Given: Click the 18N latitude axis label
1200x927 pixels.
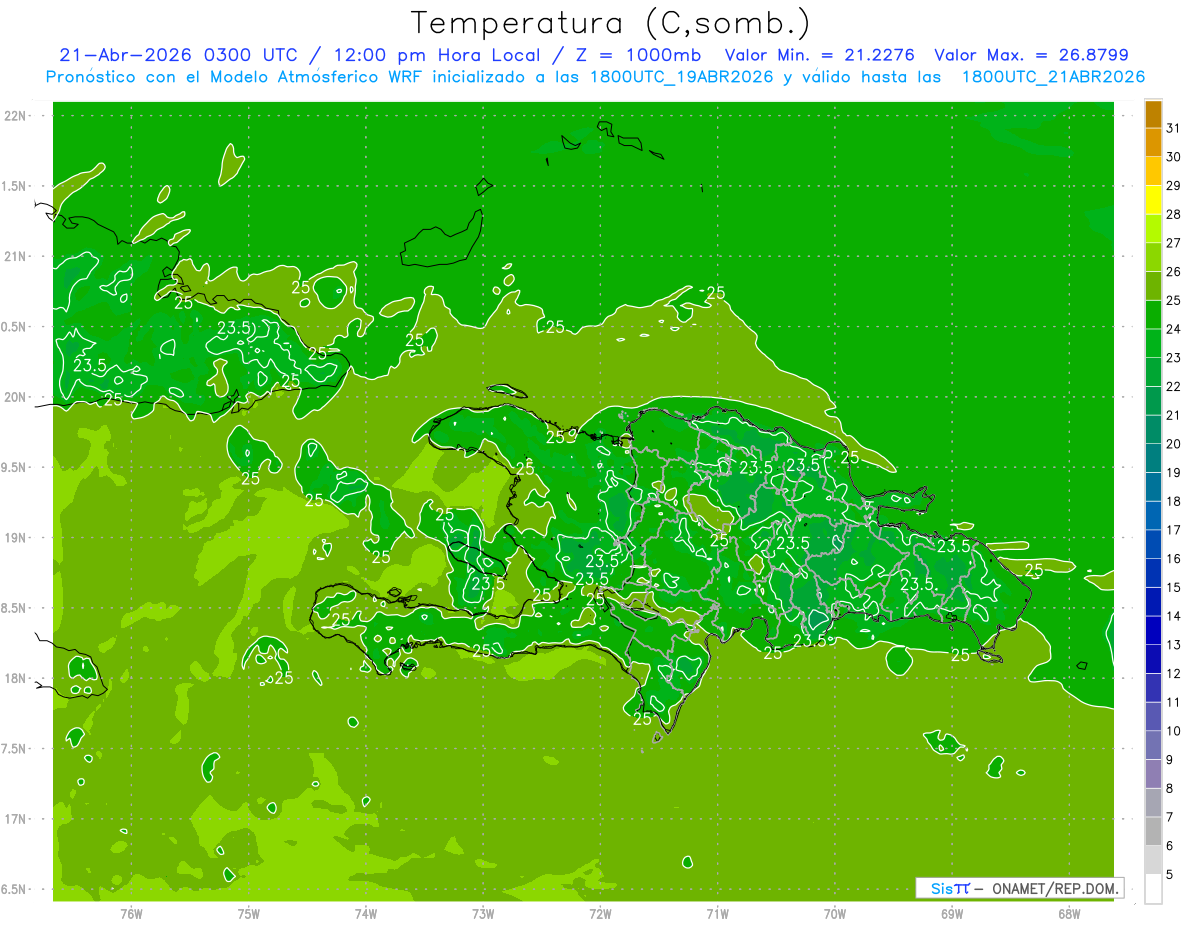Looking at the screenshot, I should 15,678.
